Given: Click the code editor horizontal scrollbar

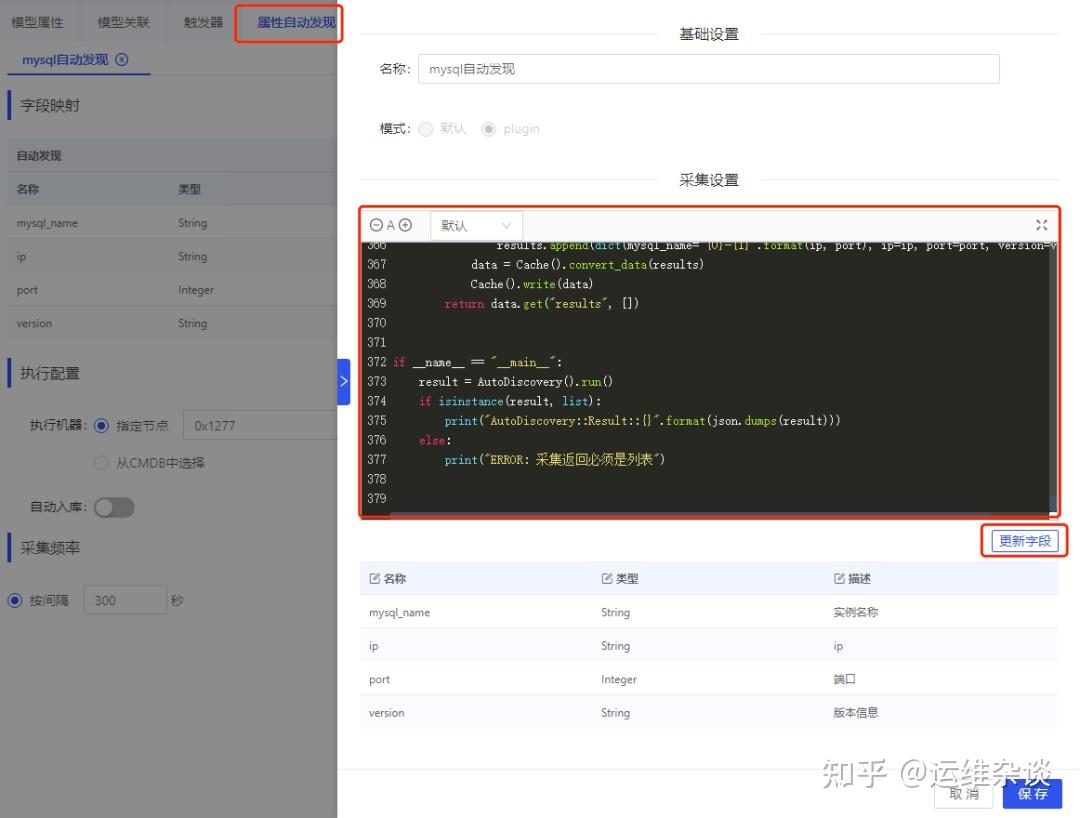Looking at the screenshot, I should tap(700, 512).
